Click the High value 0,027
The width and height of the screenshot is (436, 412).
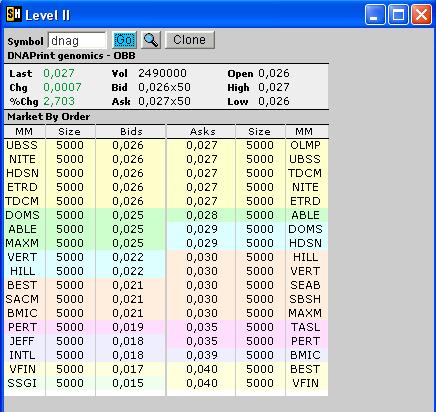274,87
